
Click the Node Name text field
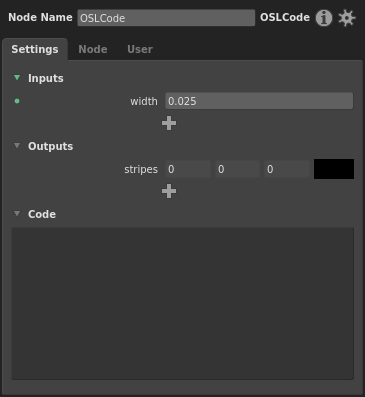166,18
